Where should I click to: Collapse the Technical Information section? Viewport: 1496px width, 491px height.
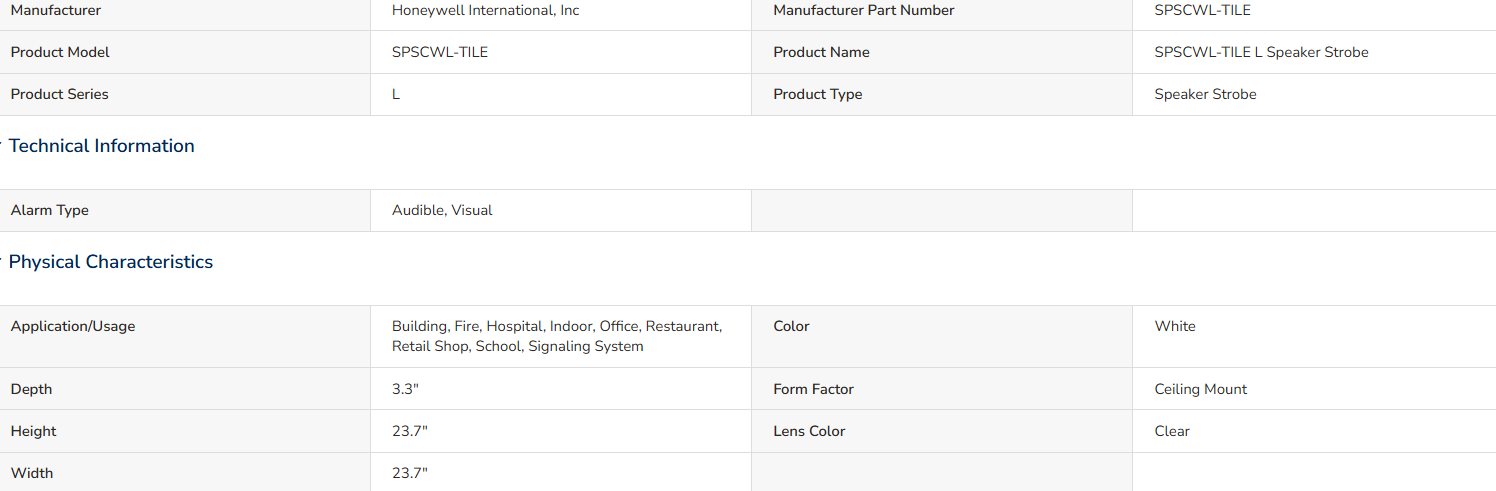101,146
